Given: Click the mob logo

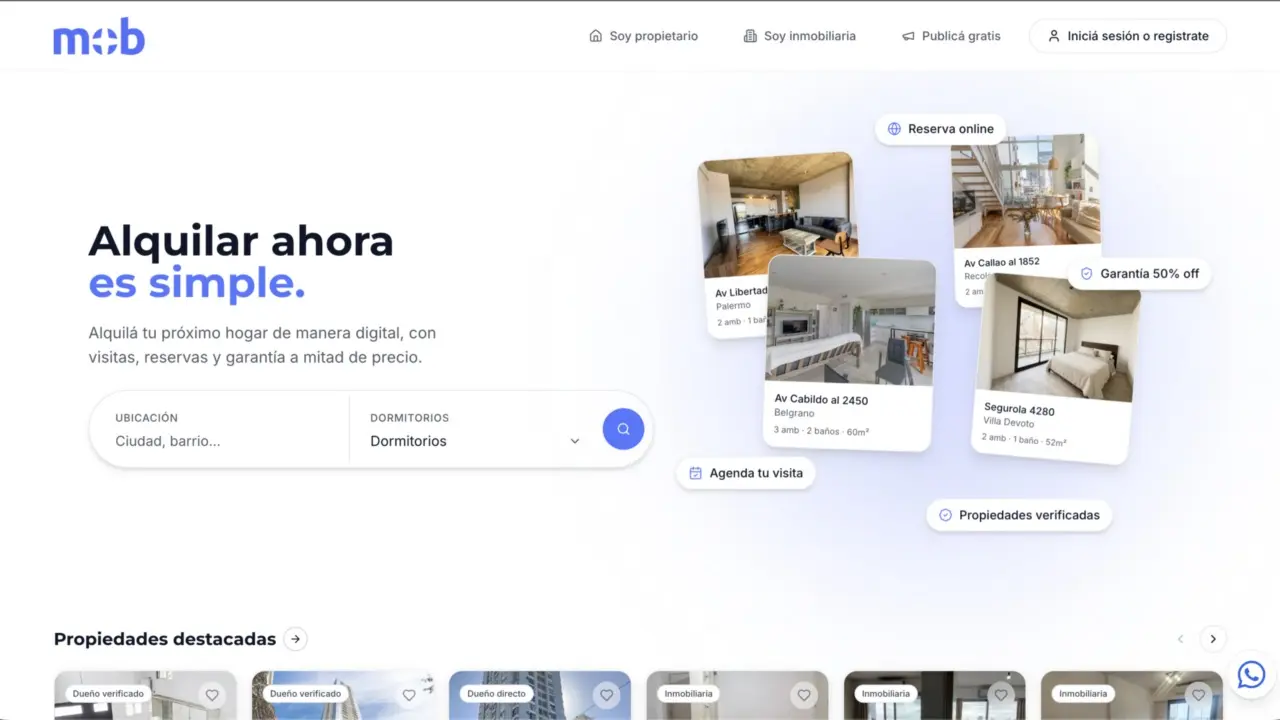Looking at the screenshot, I should tap(99, 36).
